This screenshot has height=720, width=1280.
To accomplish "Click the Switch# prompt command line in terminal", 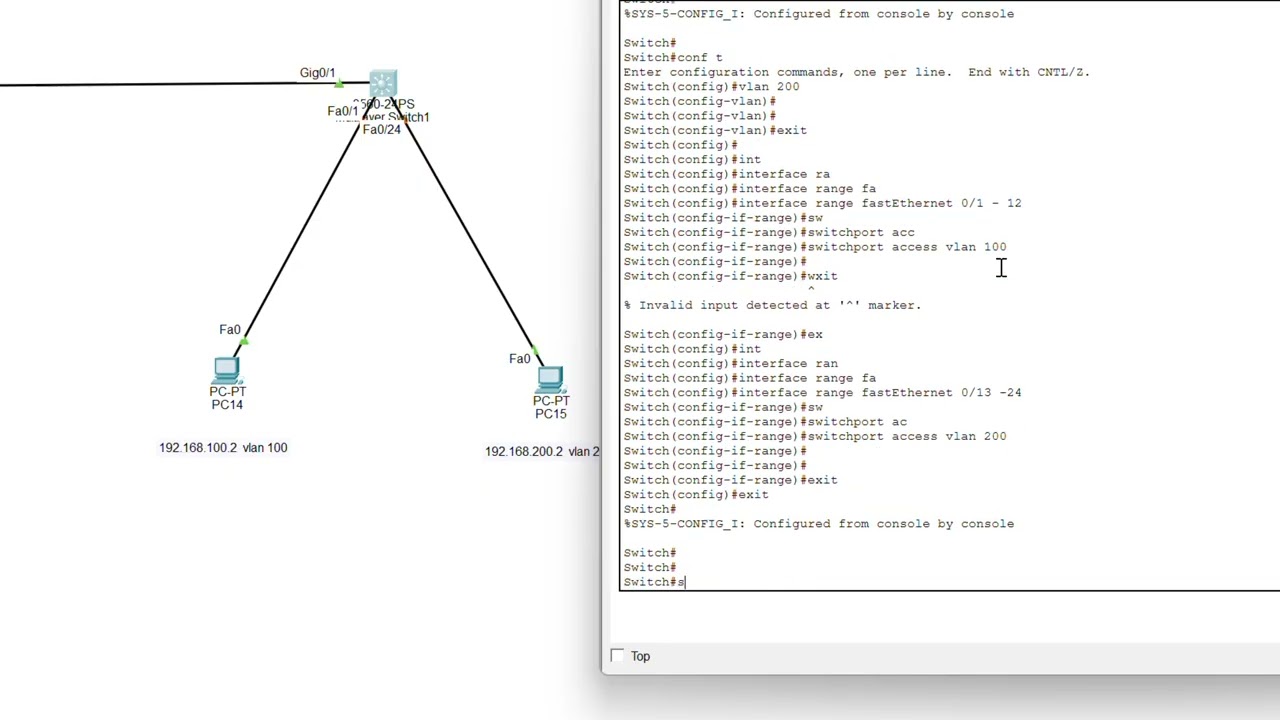I will tap(654, 582).
